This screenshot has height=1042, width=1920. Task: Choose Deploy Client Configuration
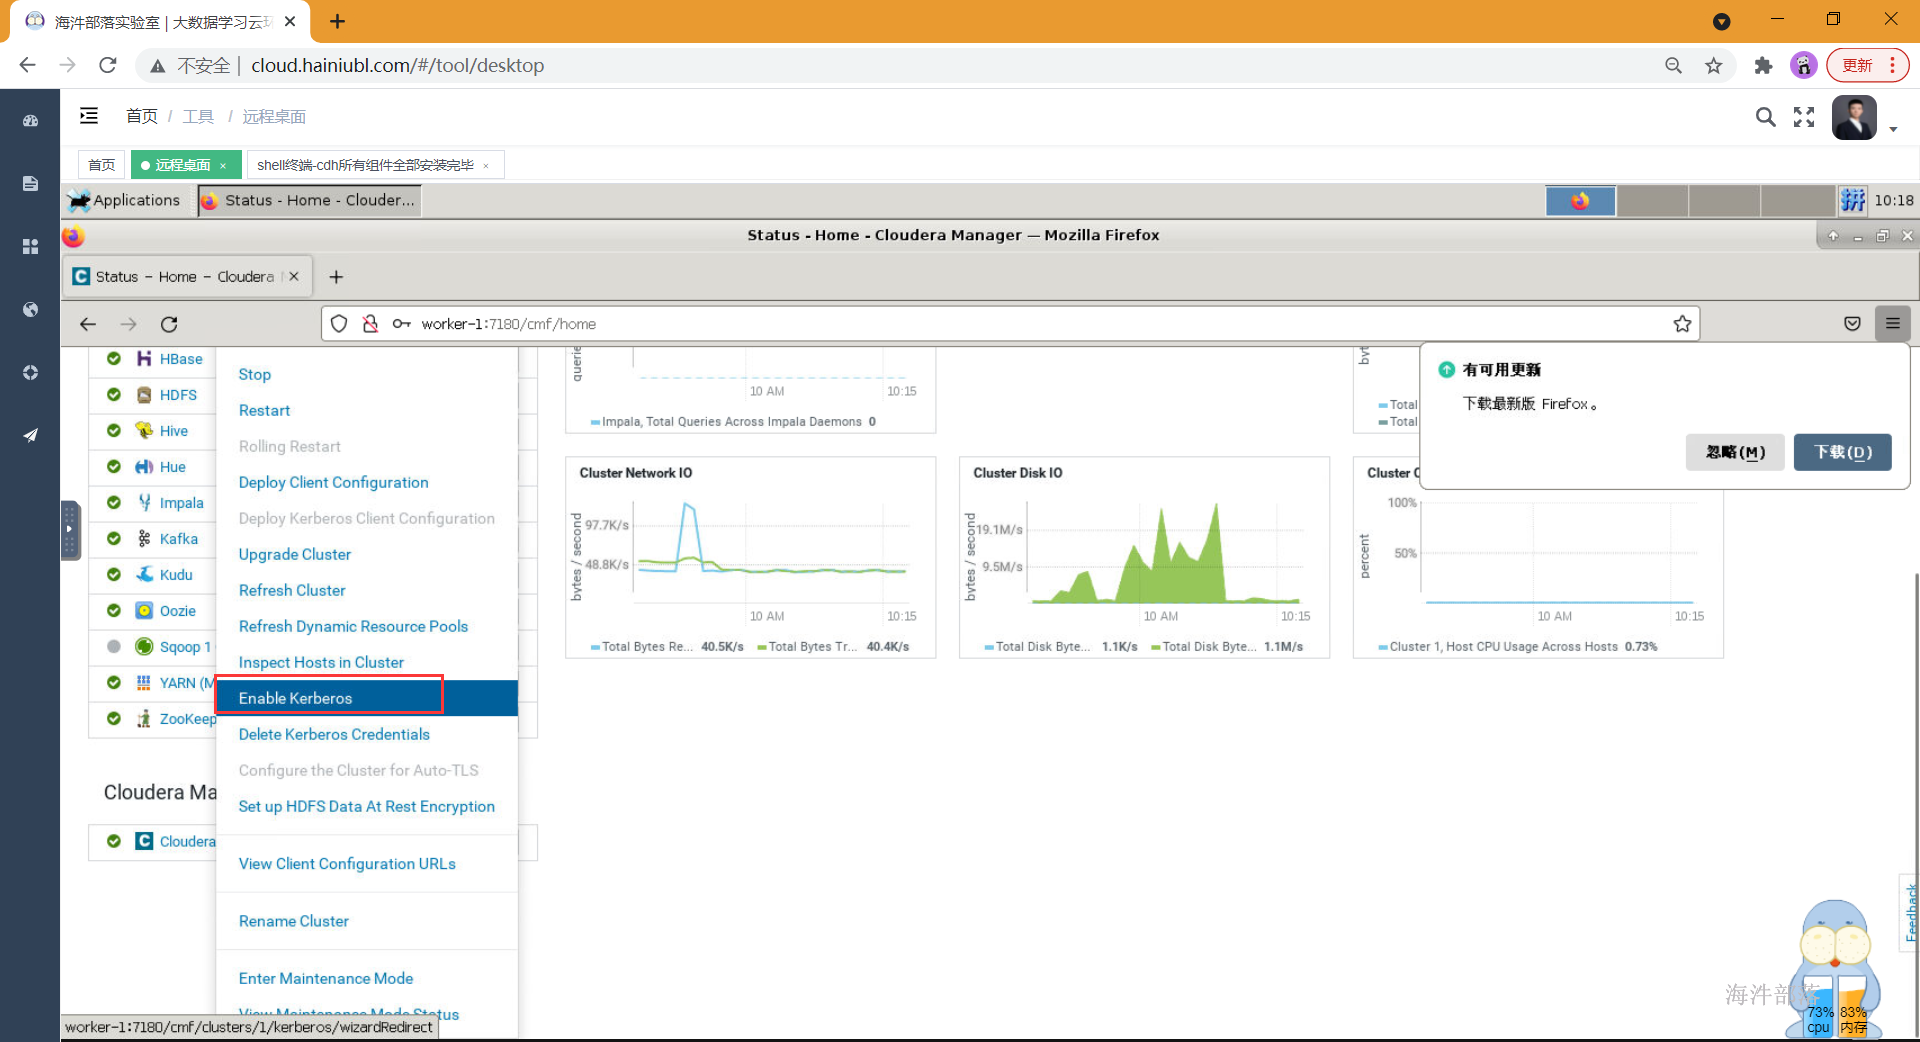pos(333,482)
